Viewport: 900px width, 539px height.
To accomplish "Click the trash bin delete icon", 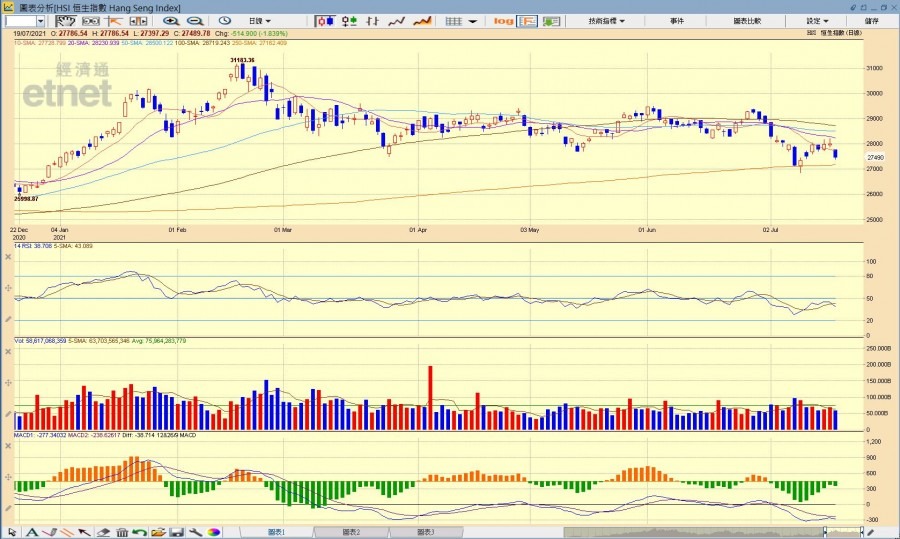I will 122,532.
